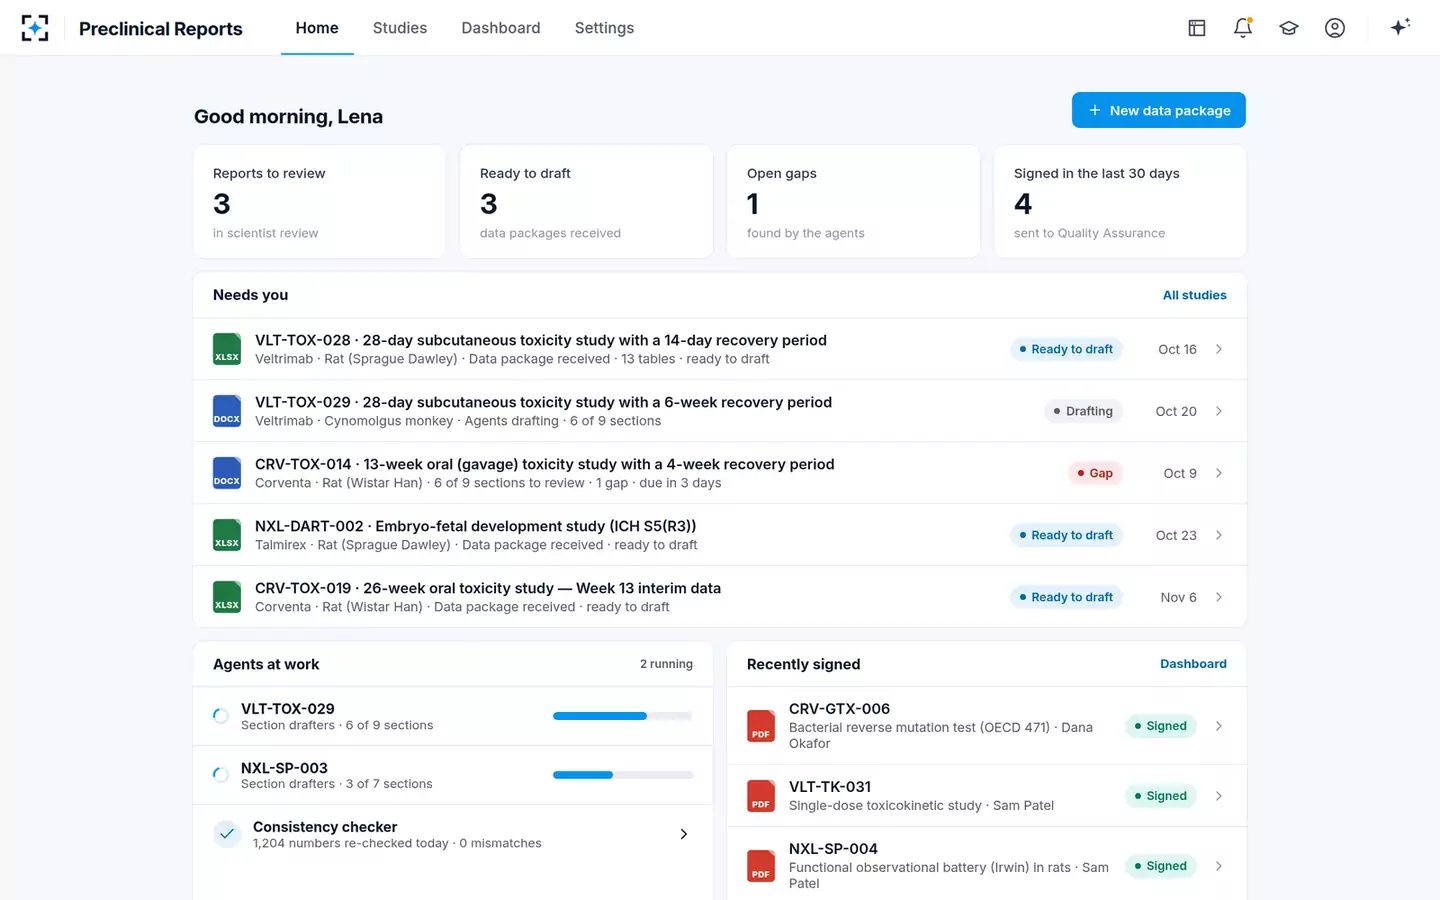Expand the VLT-TOX-028 row chevron
The width and height of the screenshot is (1440, 900).
coord(1219,349)
